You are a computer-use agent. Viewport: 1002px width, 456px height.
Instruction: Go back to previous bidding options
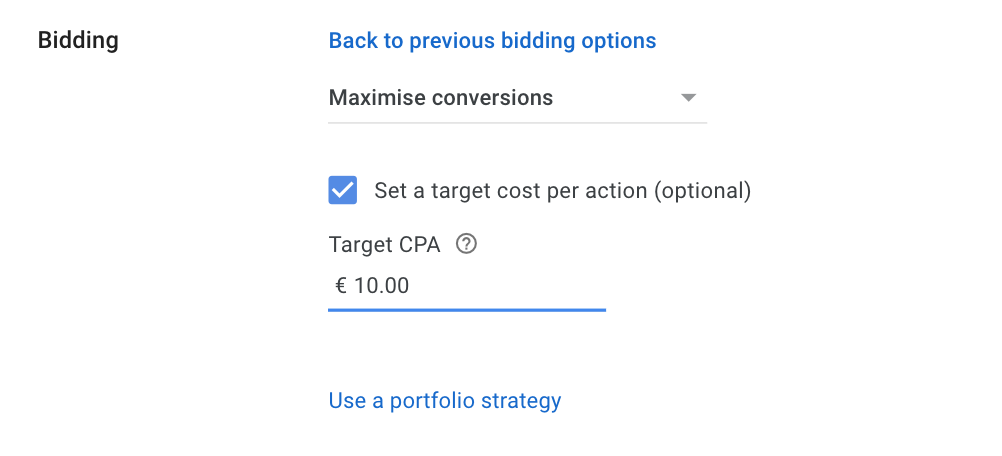[x=492, y=41]
